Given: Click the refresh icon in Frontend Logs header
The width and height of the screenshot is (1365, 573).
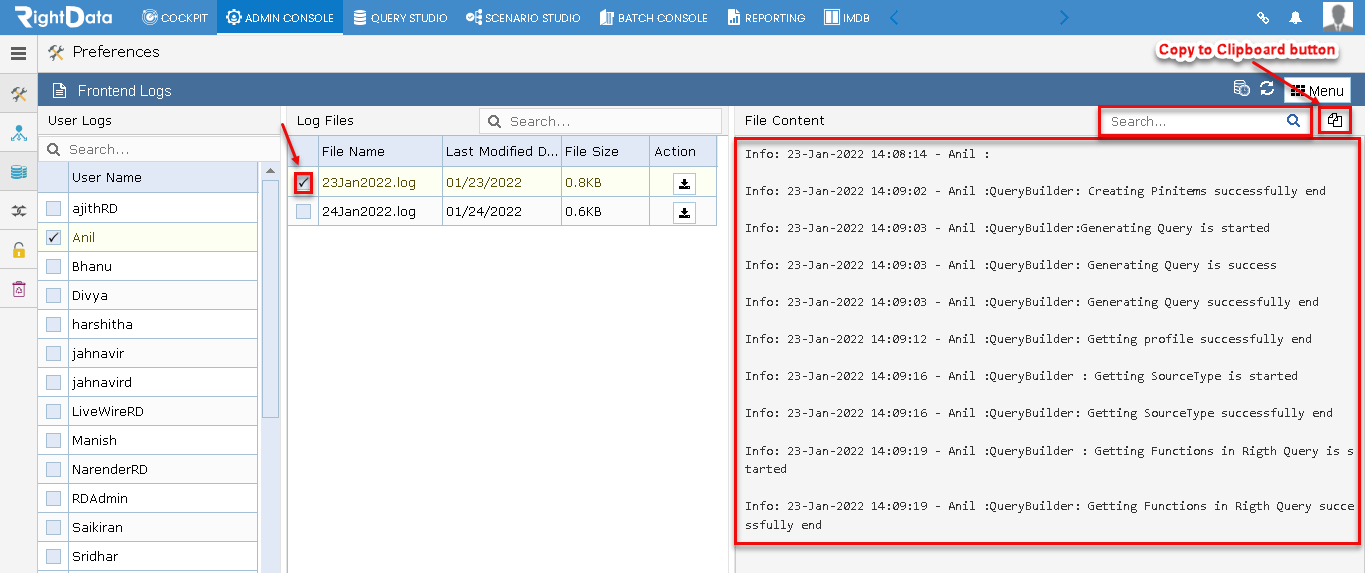Looking at the screenshot, I should [x=1267, y=89].
